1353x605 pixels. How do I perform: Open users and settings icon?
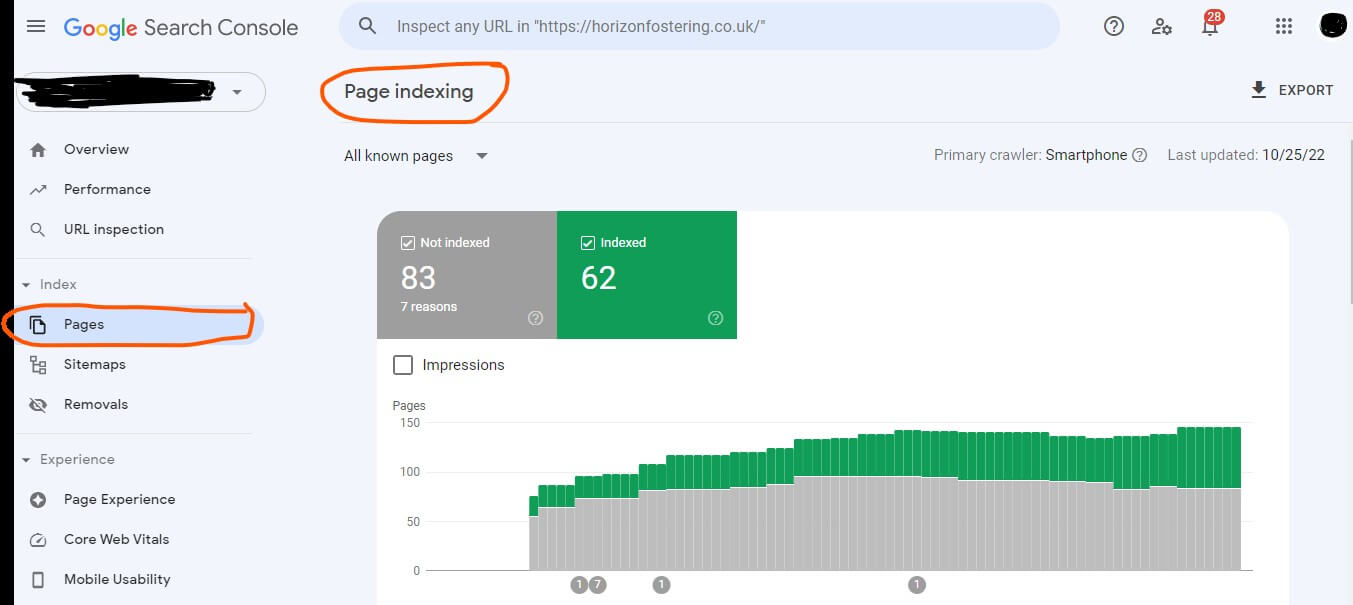pyautogui.click(x=1162, y=26)
